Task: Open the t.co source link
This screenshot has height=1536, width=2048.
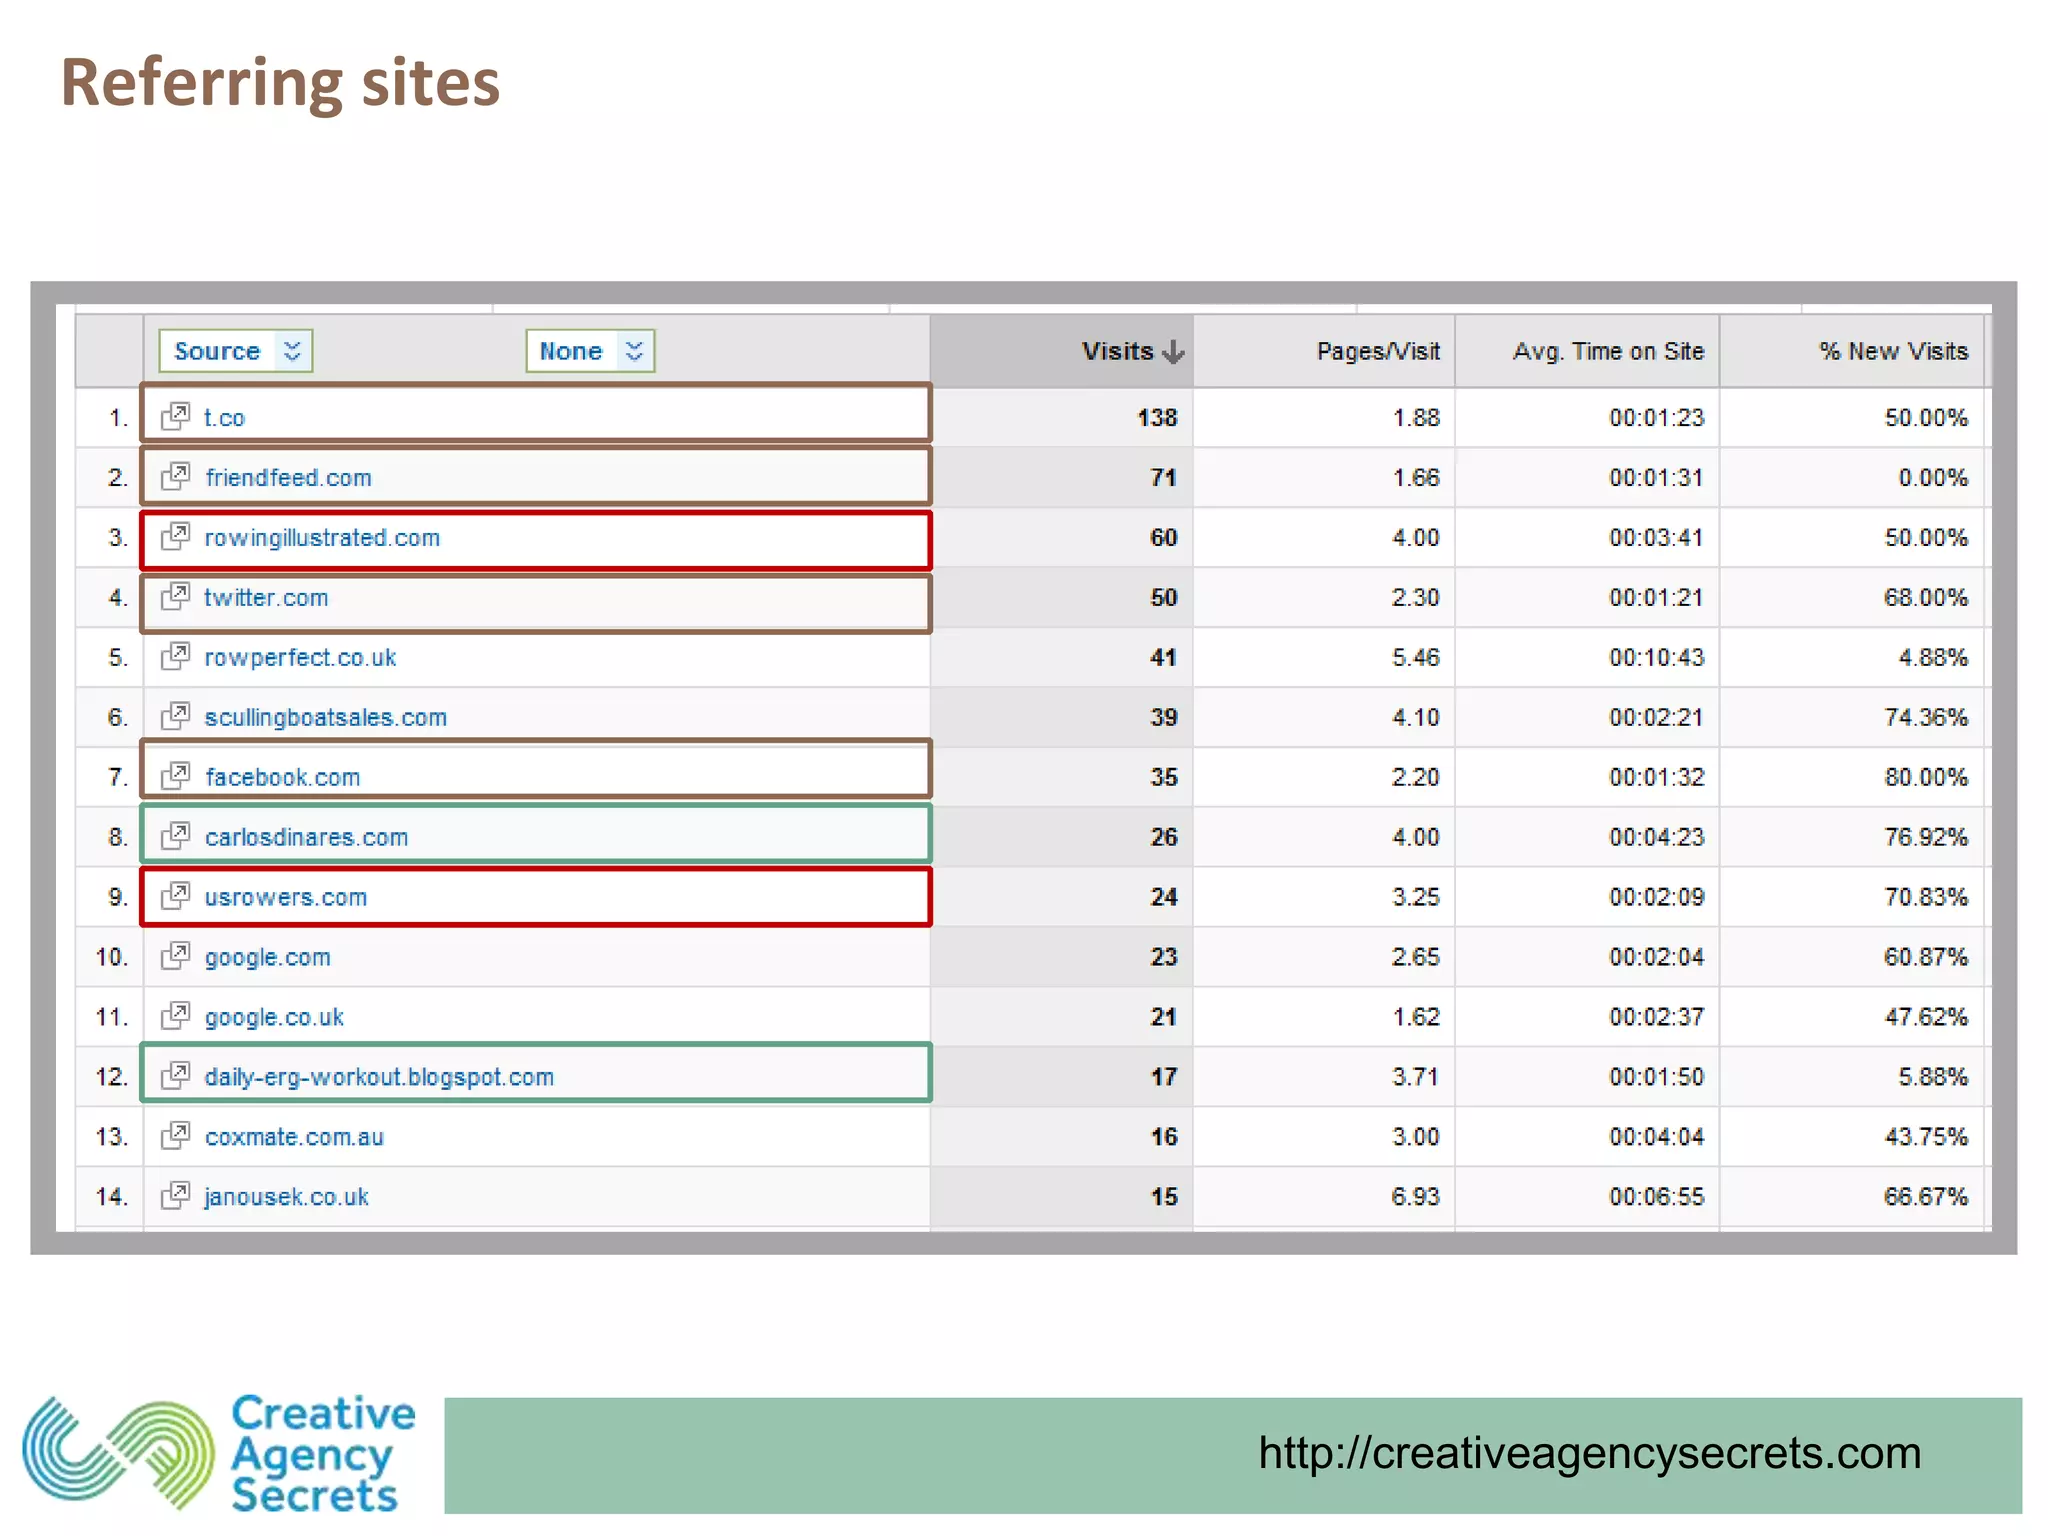Action: 224,418
